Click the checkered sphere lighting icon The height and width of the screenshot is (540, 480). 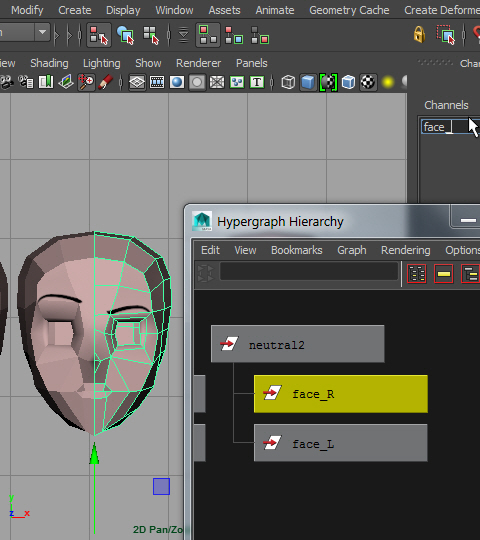point(368,82)
